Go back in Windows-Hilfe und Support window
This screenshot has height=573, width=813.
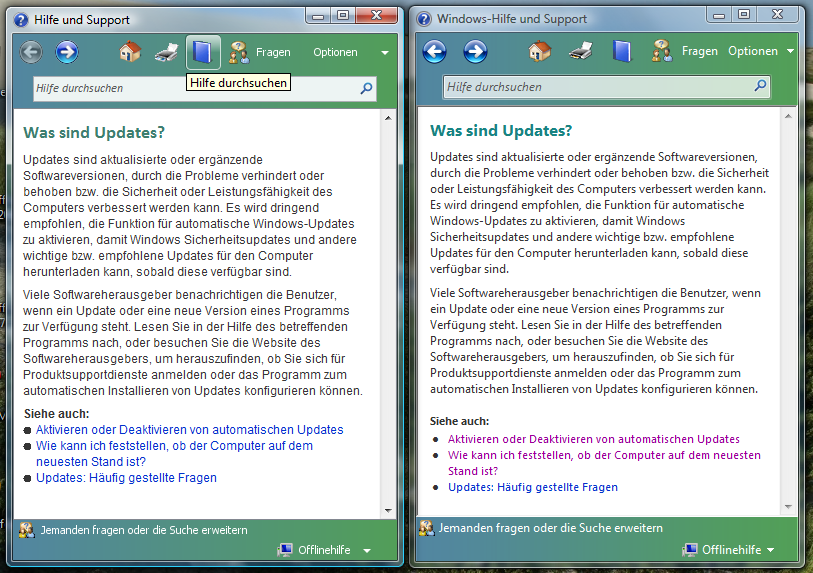pos(434,51)
